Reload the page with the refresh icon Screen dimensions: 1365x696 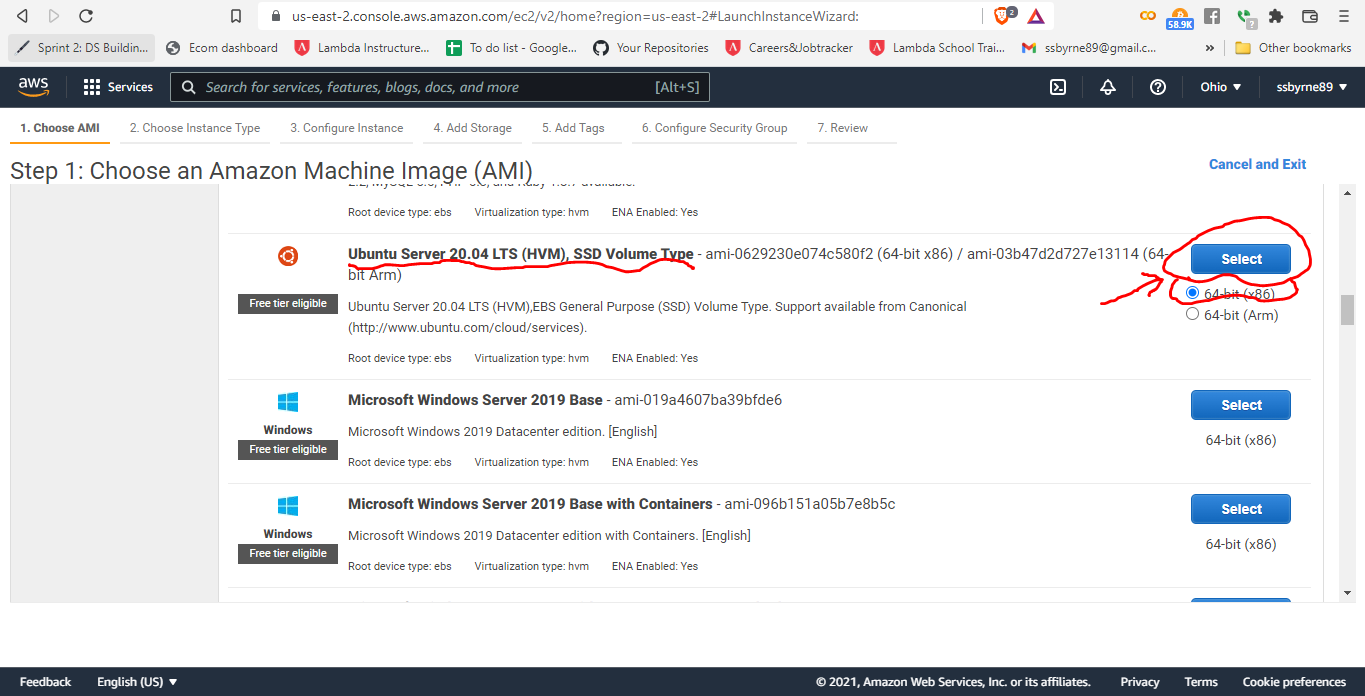tap(86, 16)
